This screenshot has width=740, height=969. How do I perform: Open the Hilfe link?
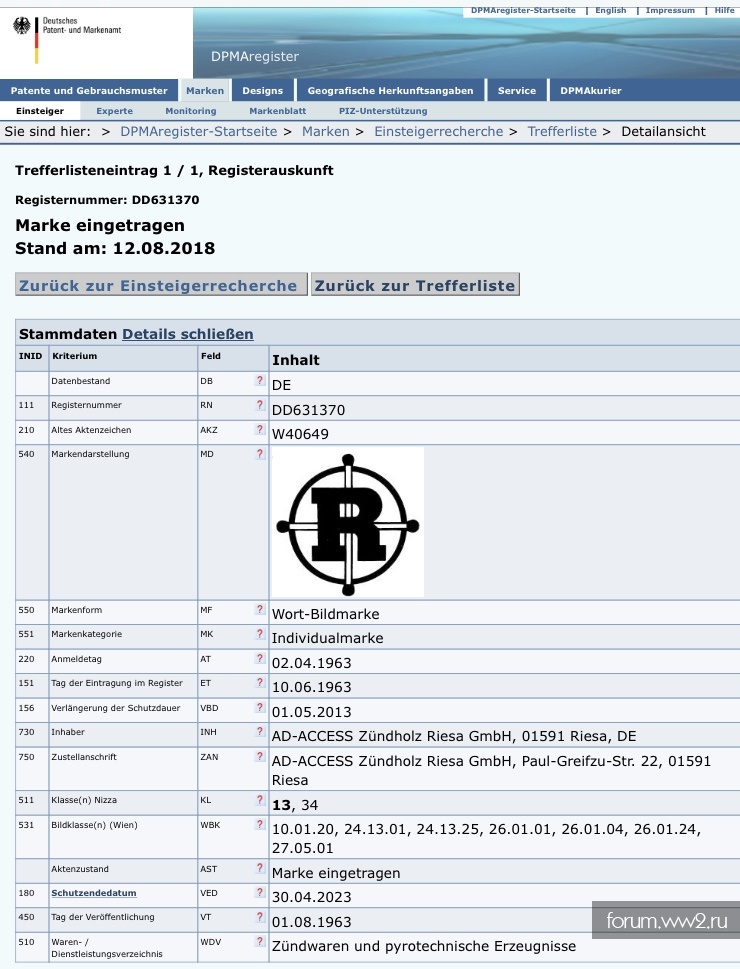point(725,11)
